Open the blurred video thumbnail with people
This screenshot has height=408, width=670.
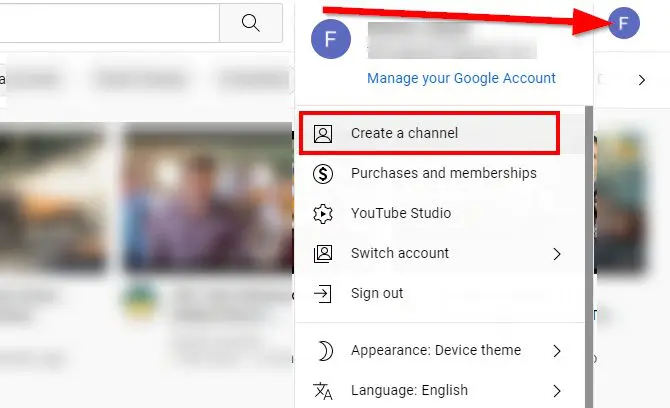point(208,198)
